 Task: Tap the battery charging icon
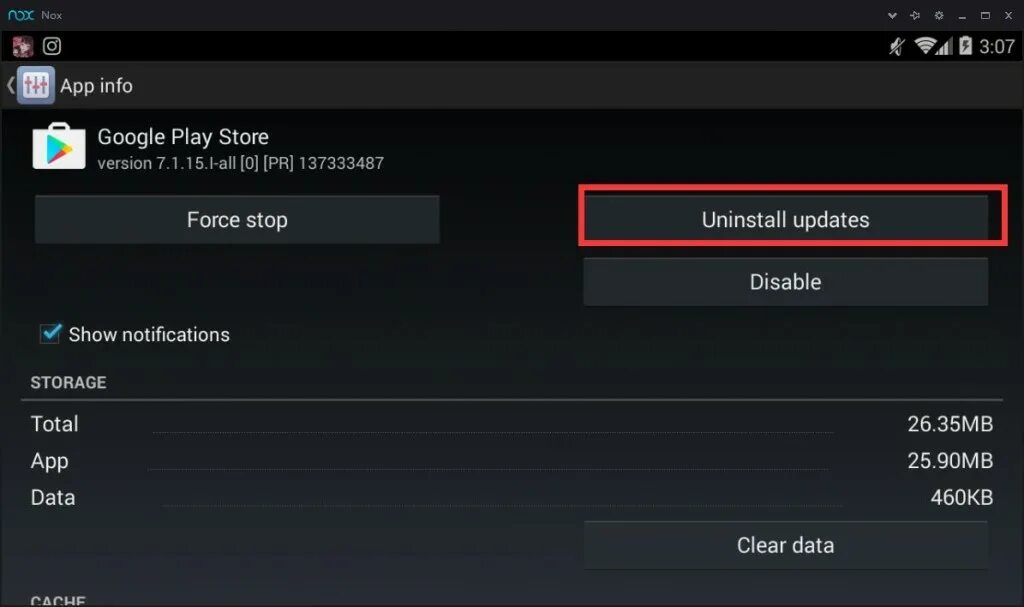(965, 46)
